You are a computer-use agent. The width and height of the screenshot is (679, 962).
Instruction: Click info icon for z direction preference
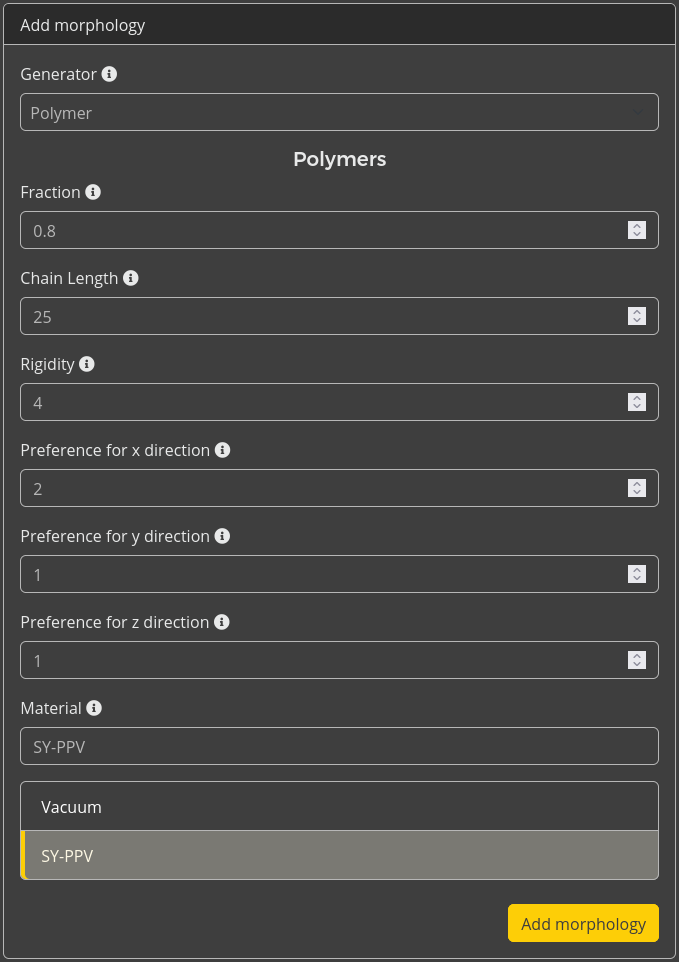point(222,622)
